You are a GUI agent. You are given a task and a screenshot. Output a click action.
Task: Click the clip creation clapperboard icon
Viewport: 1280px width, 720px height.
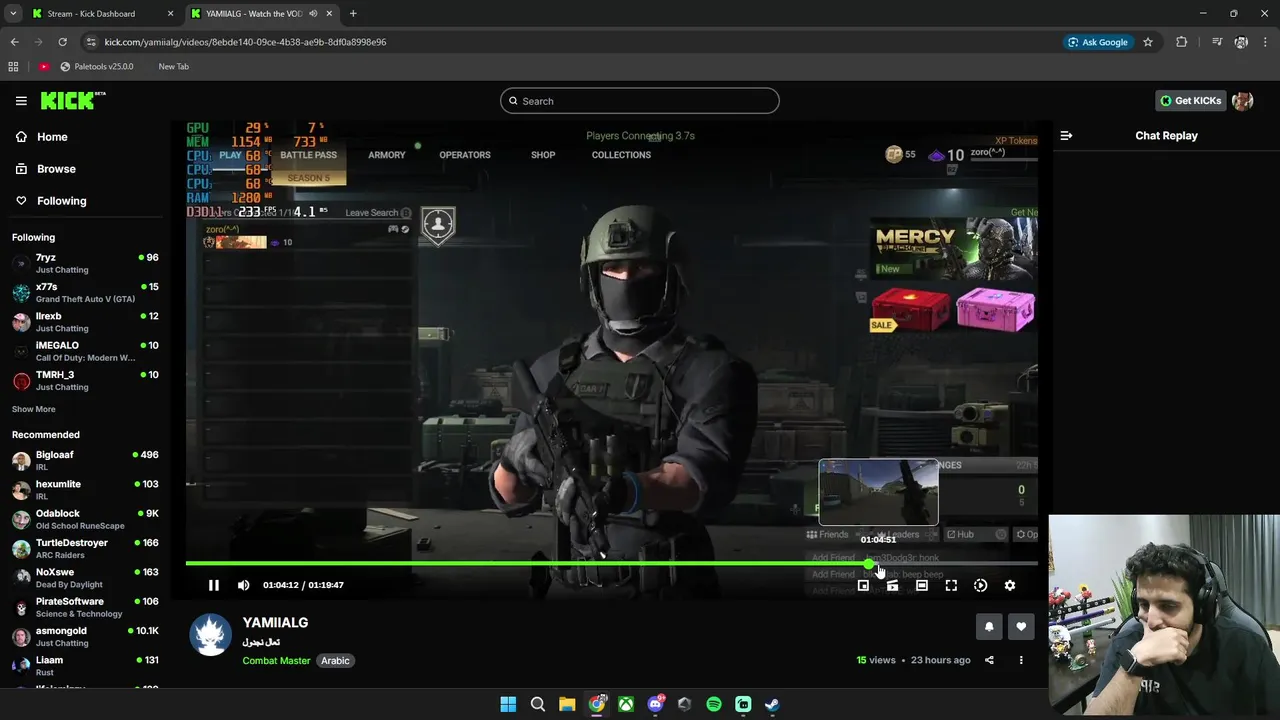(x=892, y=585)
